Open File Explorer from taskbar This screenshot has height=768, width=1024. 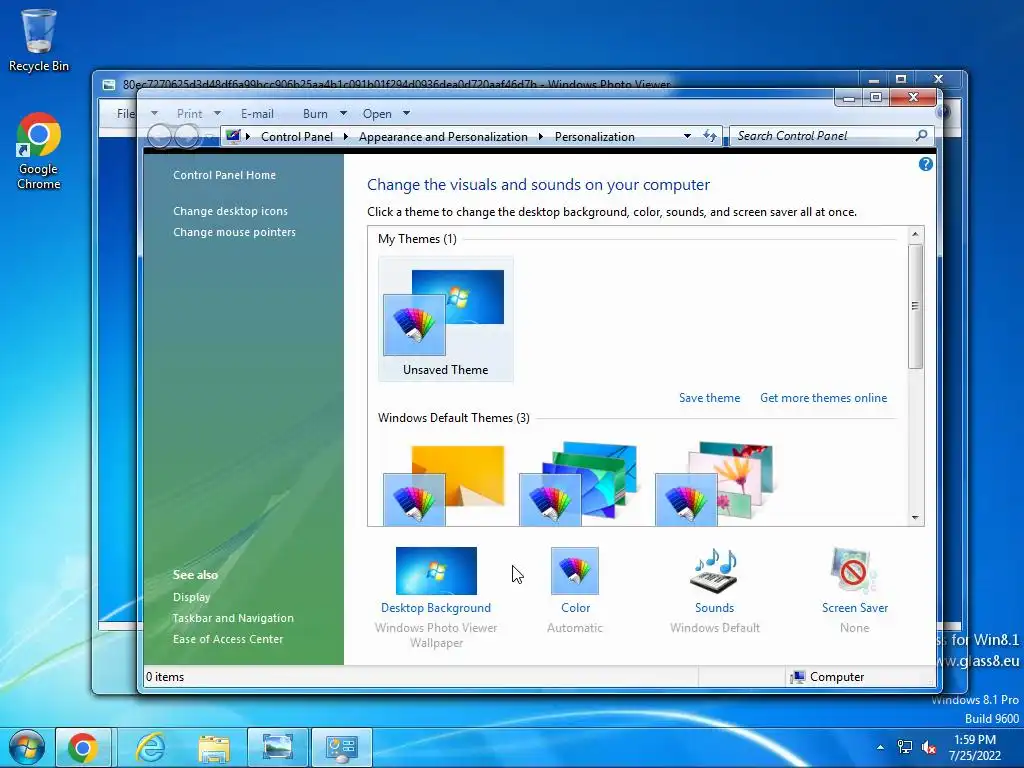(214, 747)
